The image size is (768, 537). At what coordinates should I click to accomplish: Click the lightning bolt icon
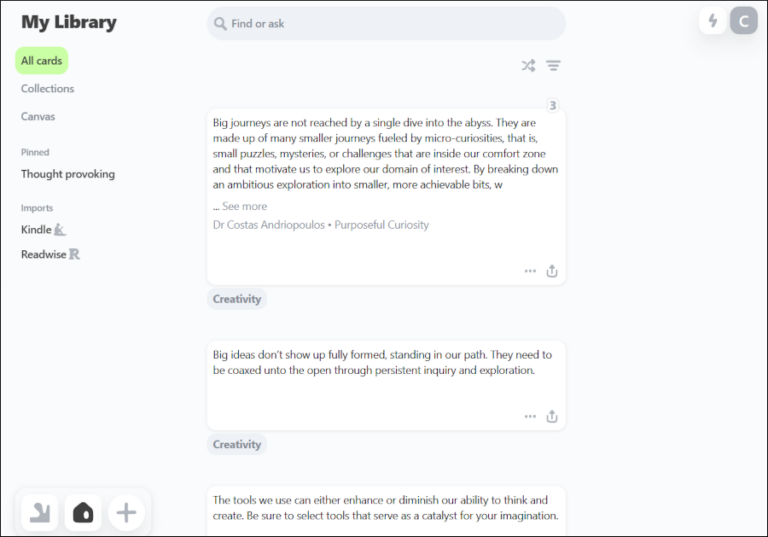coord(712,20)
